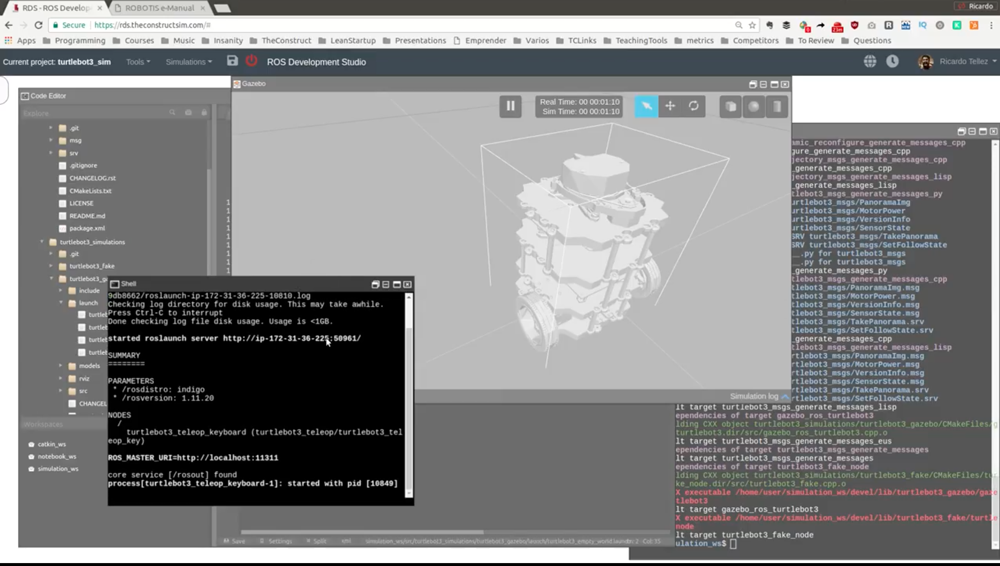Expand the msg folder
This screenshot has width=1000, height=566.
[x=51, y=140]
